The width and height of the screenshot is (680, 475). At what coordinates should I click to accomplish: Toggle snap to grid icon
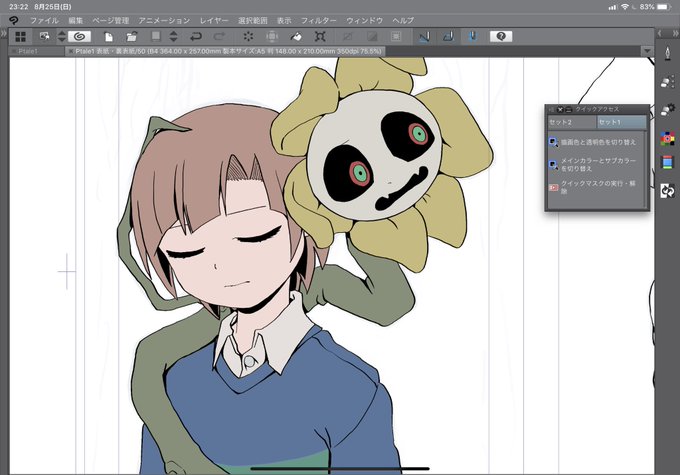(x=473, y=36)
